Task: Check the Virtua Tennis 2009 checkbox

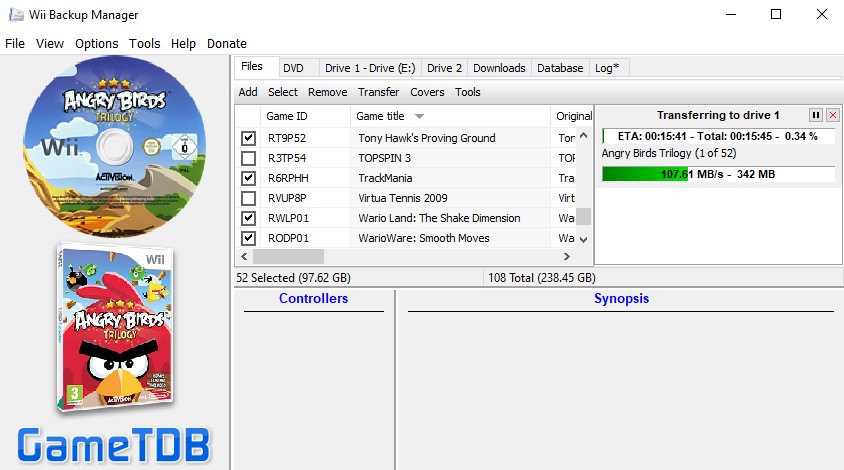Action: [x=248, y=198]
